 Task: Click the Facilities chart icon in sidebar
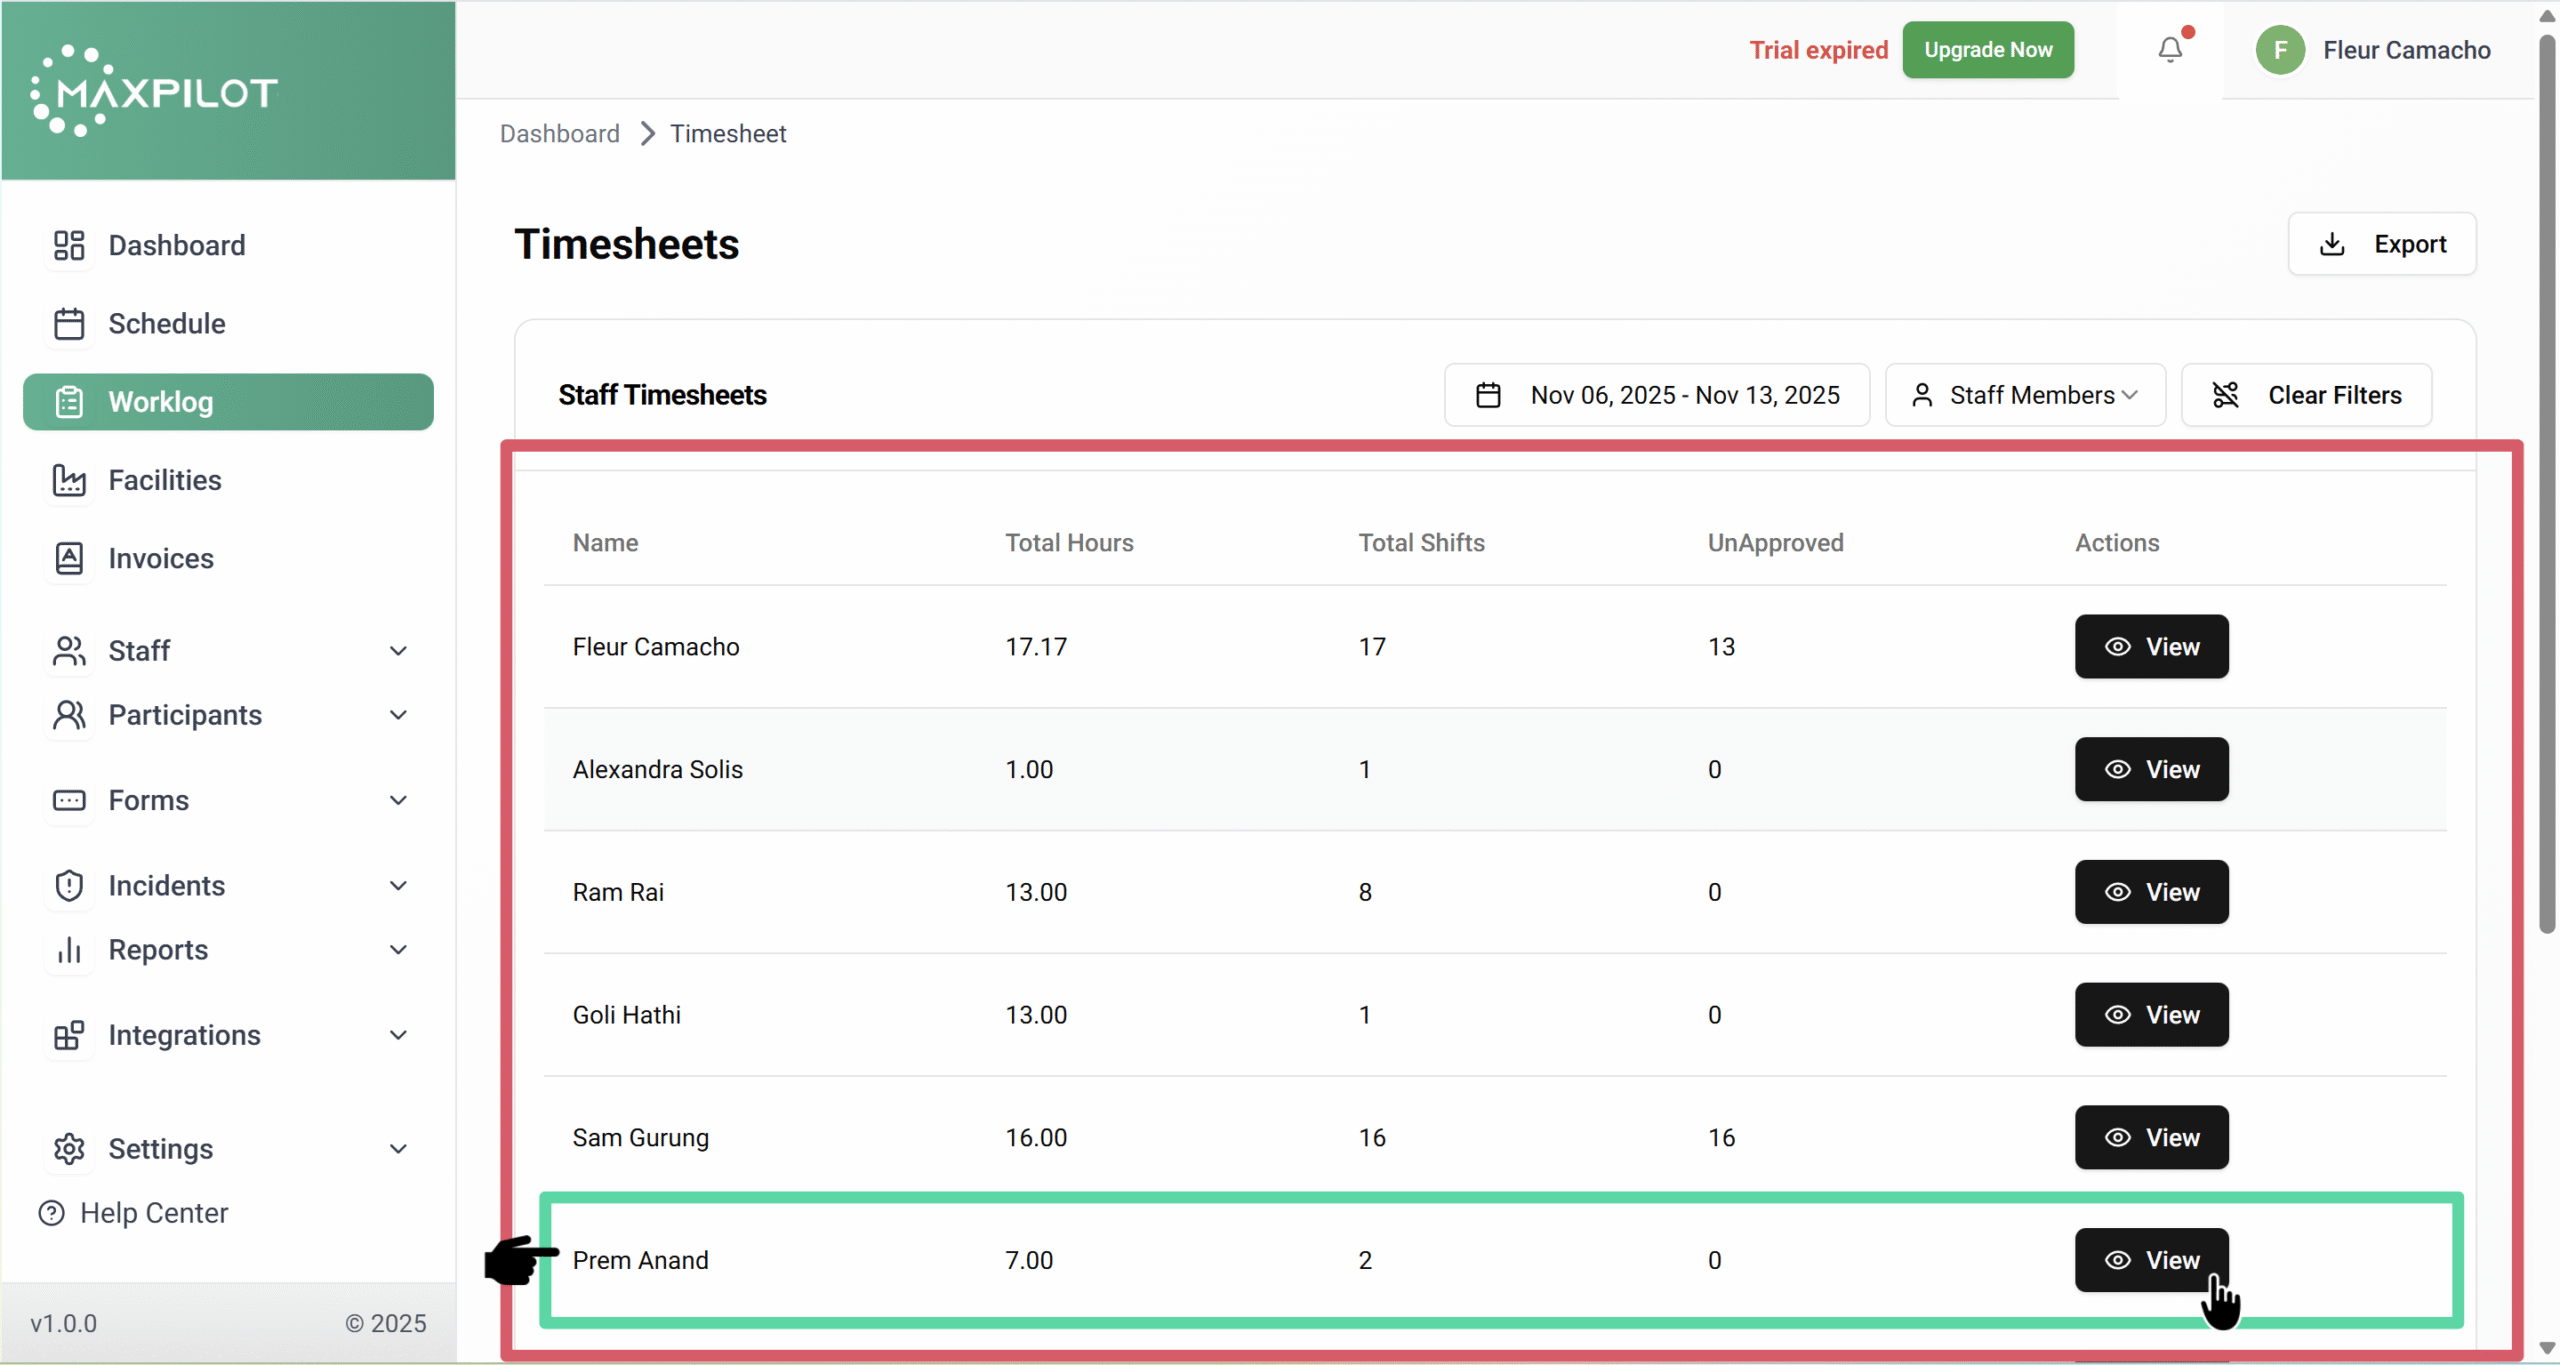(x=69, y=480)
